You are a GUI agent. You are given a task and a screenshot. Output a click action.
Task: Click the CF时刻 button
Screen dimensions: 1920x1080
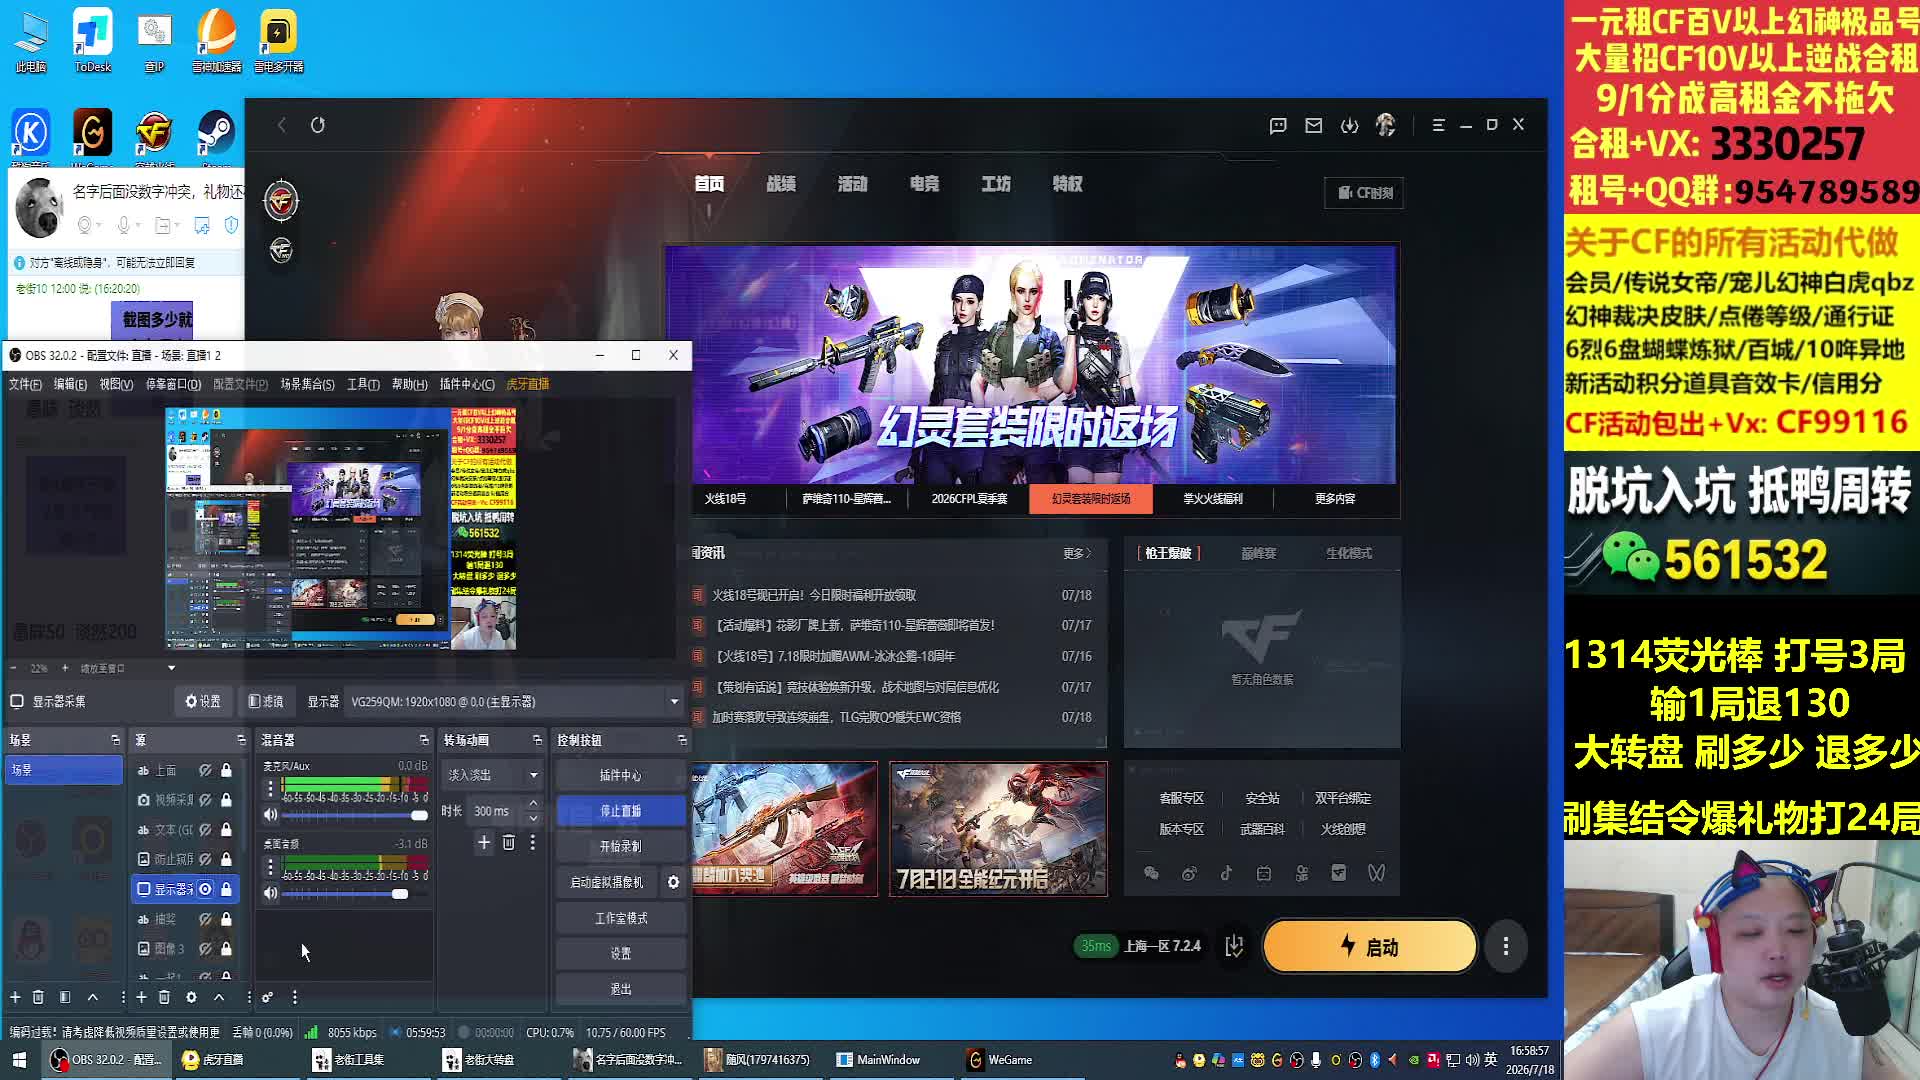[x=1365, y=193]
